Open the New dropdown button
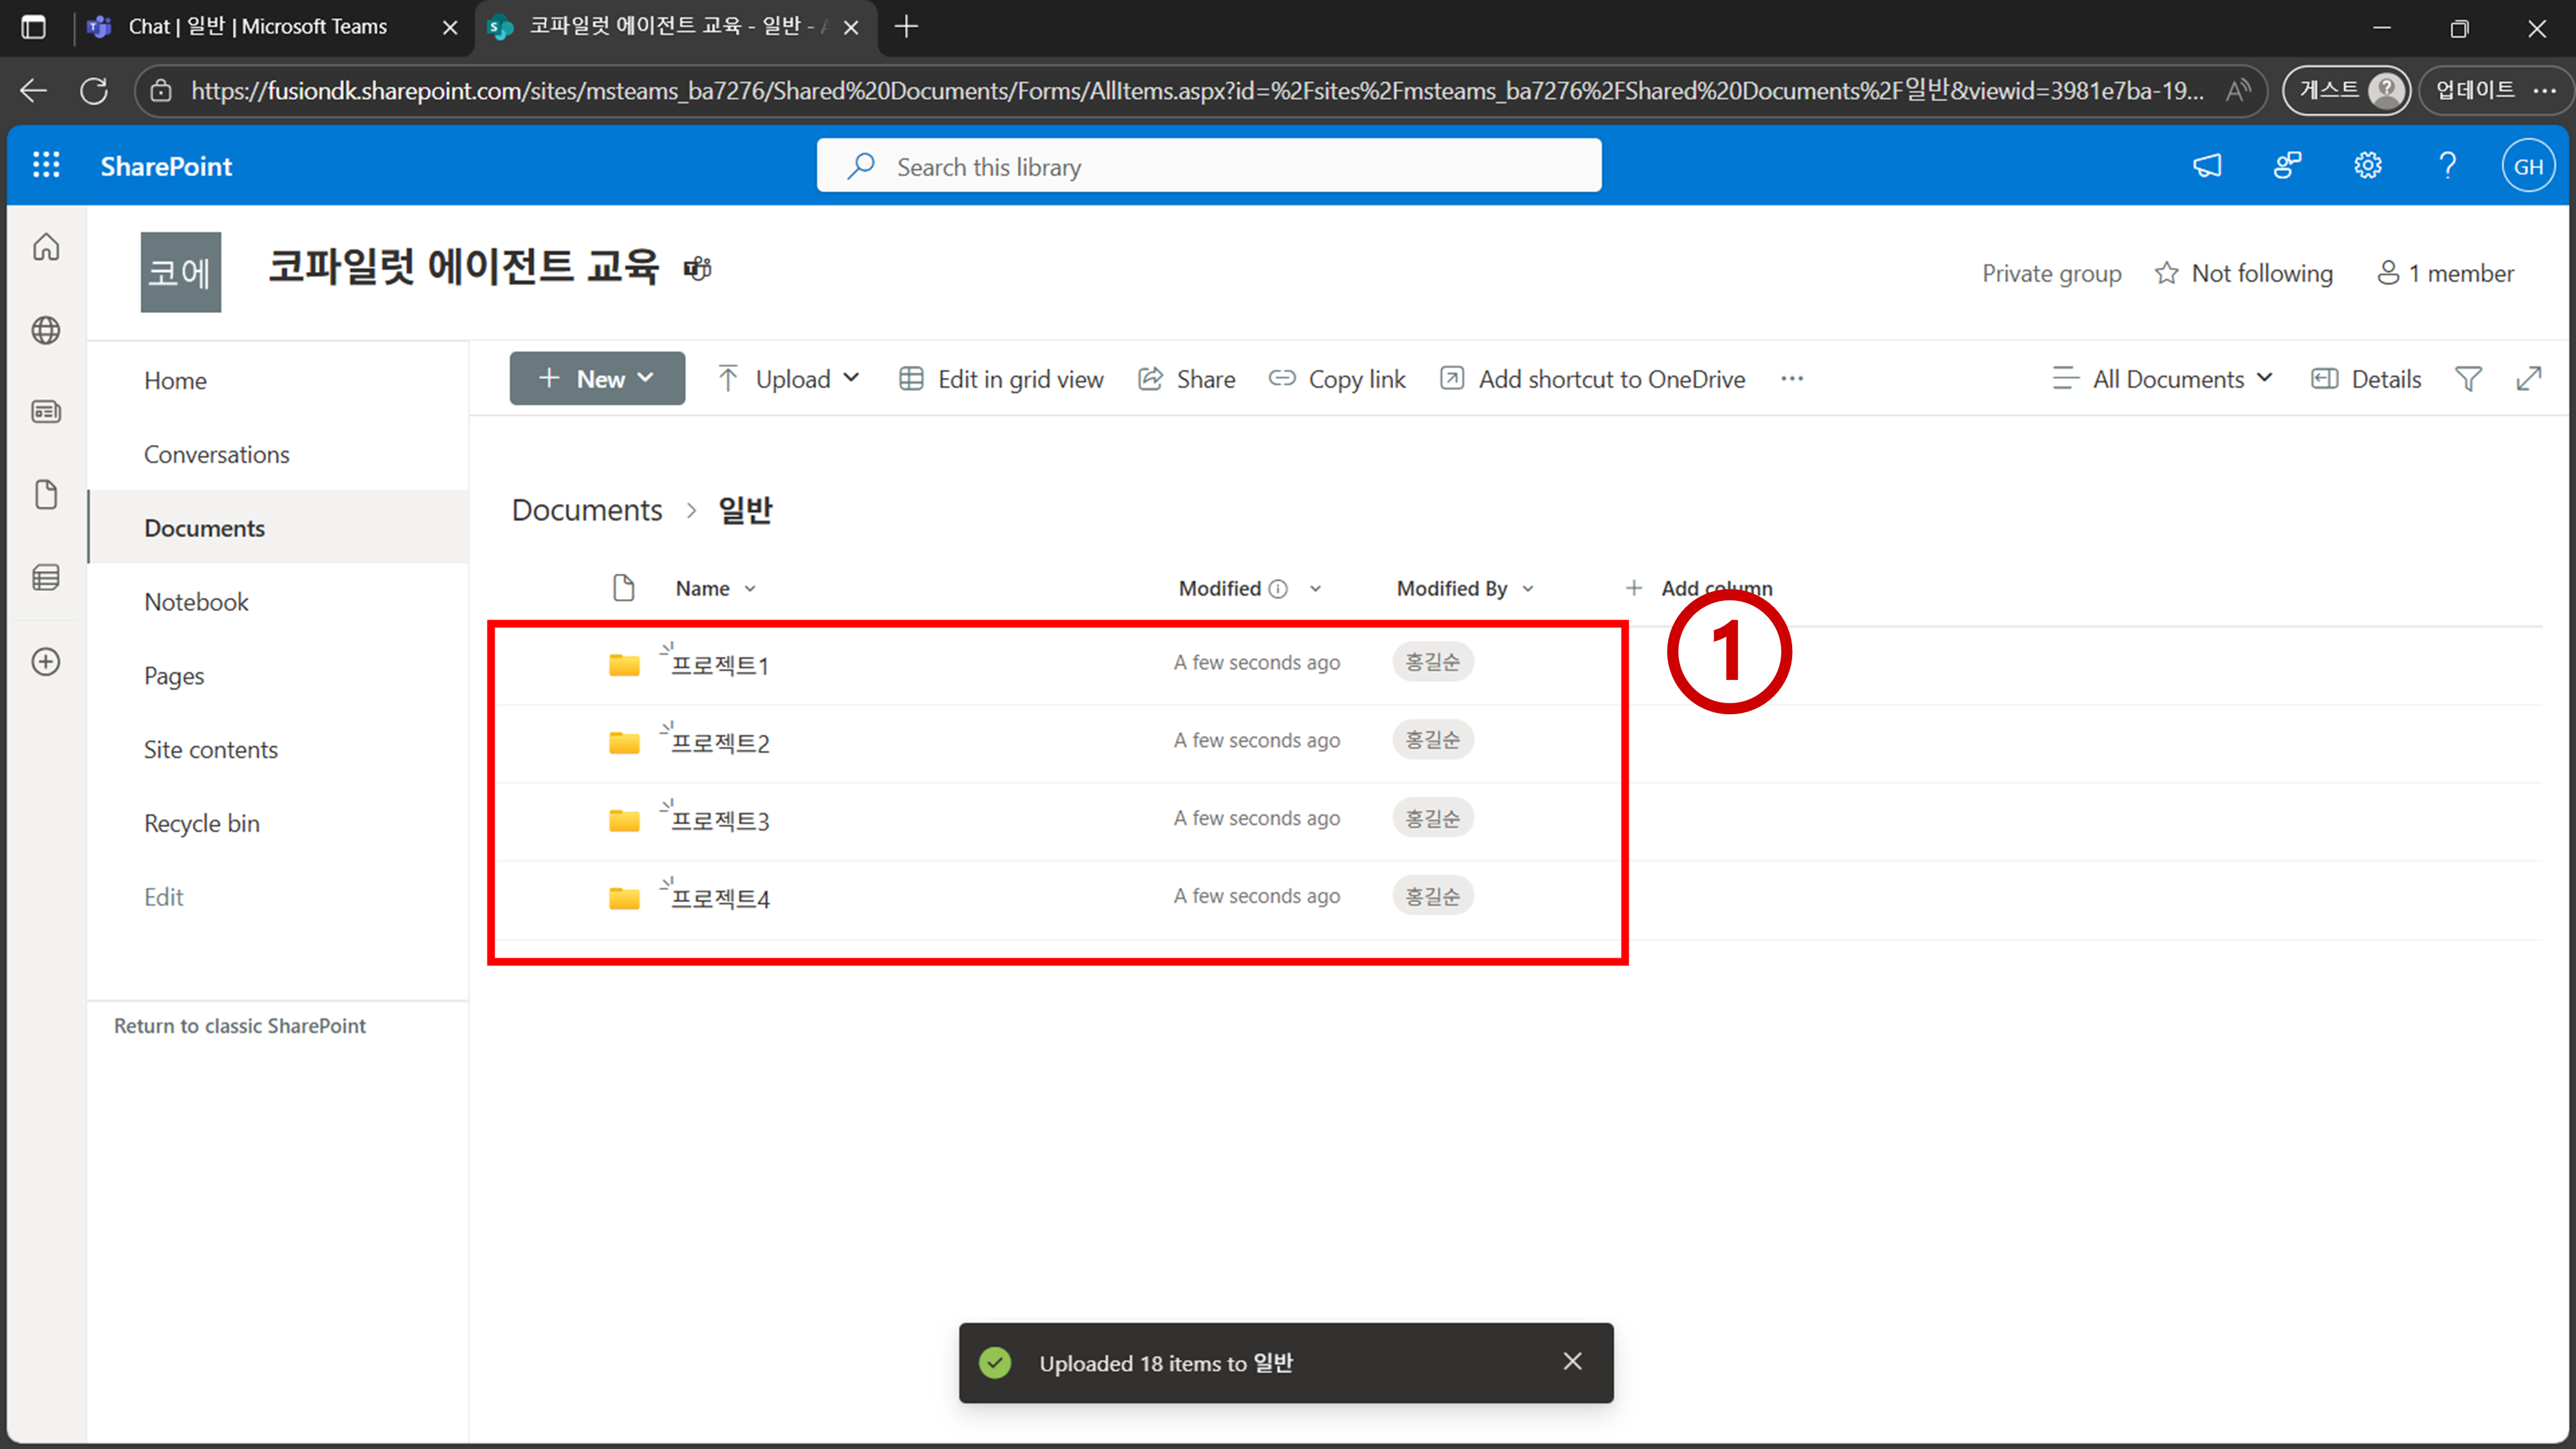The height and width of the screenshot is (1449, 2576). 597,379
